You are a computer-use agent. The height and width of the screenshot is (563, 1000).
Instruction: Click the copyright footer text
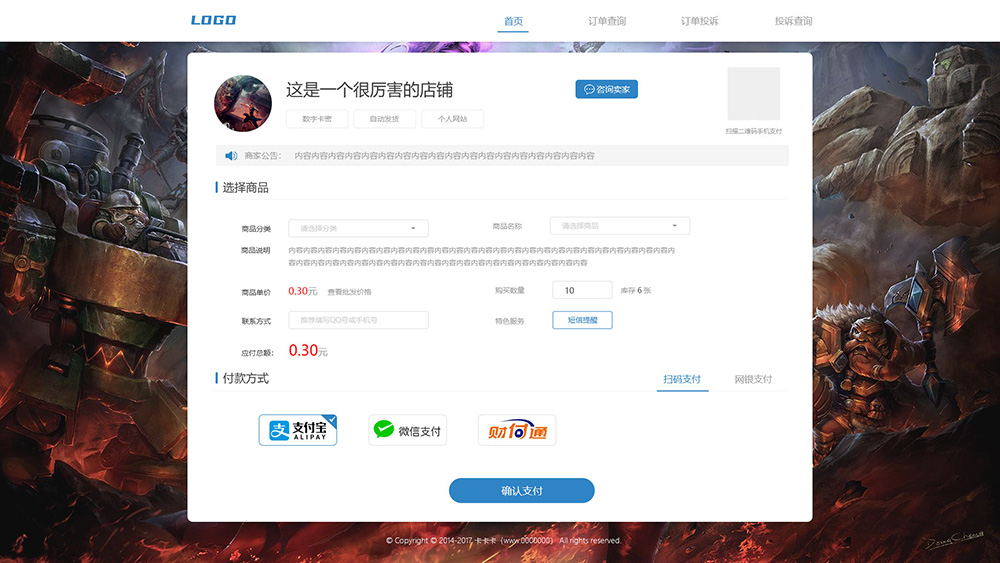[503, 541]
